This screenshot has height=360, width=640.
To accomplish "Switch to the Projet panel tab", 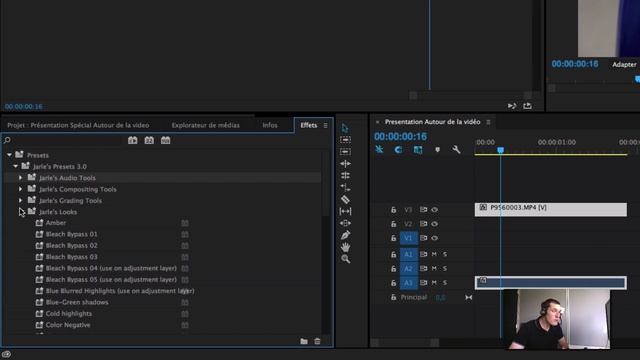I will click(x=78, y=125).
